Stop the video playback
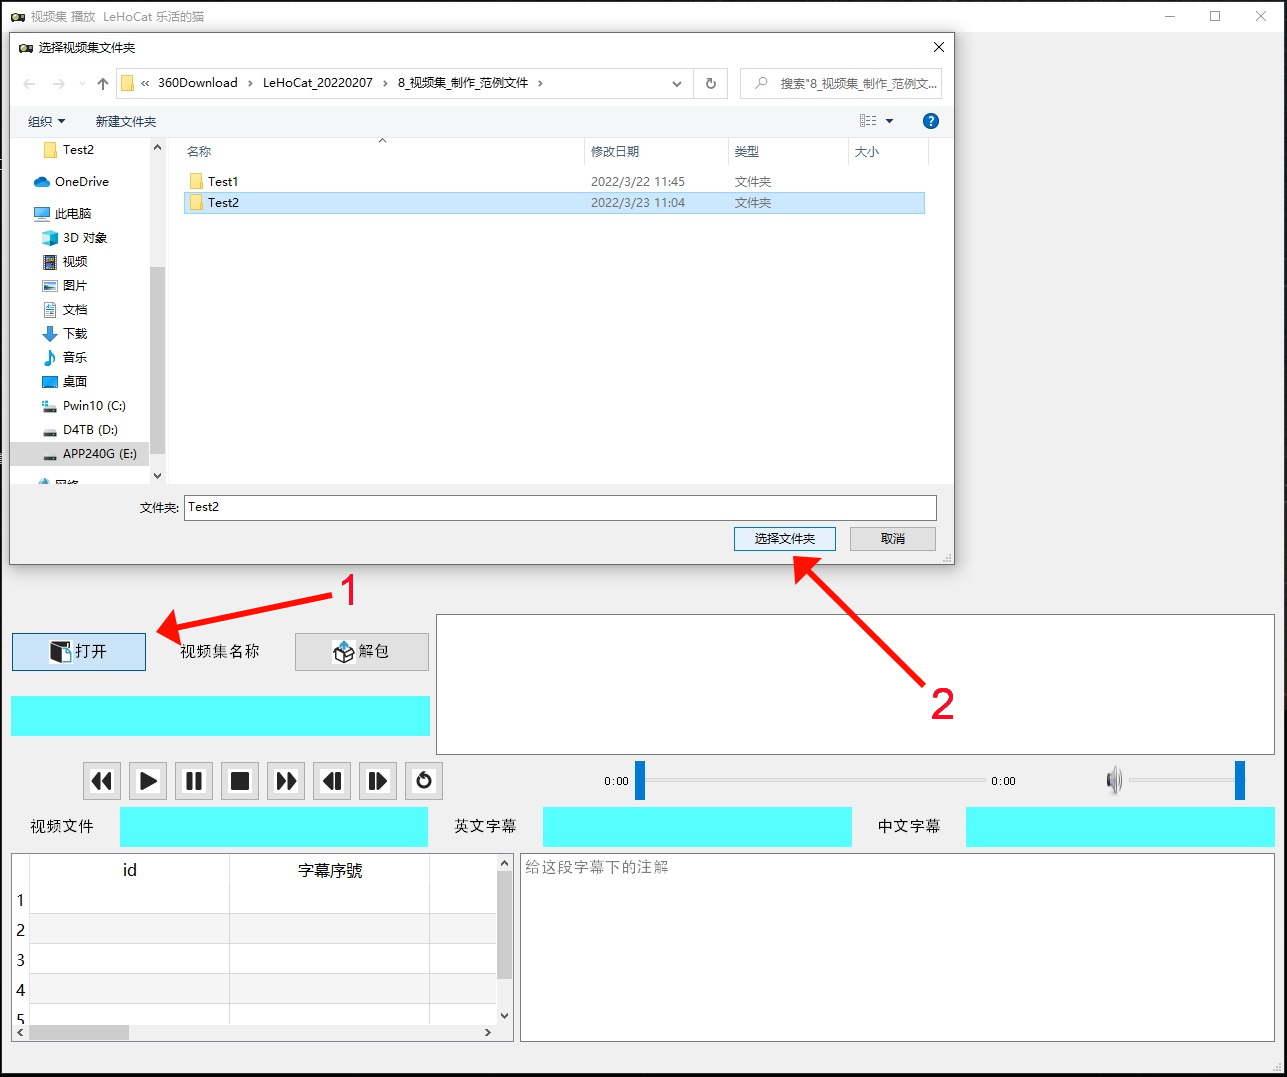Viewport: 1287px width, 1077px height. pos(240,781)
